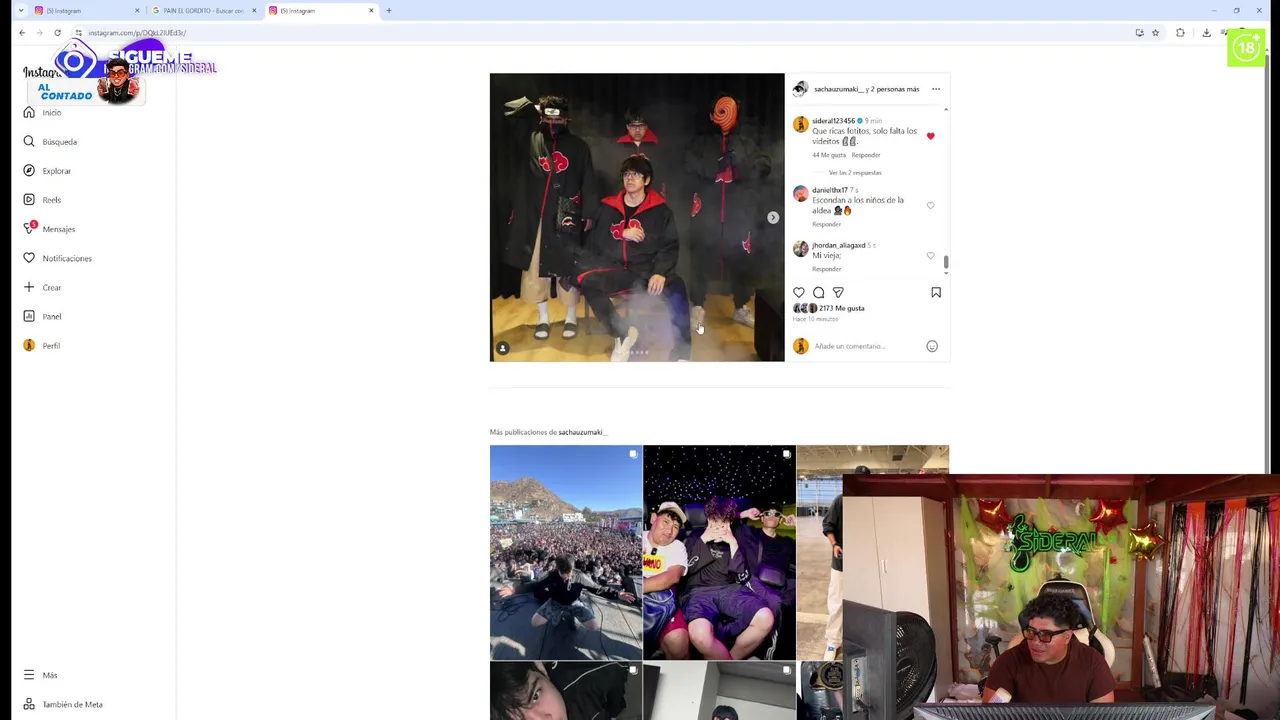
Task: Open Notificaciones heart in sidebar
Action: (x=57, y=258)
